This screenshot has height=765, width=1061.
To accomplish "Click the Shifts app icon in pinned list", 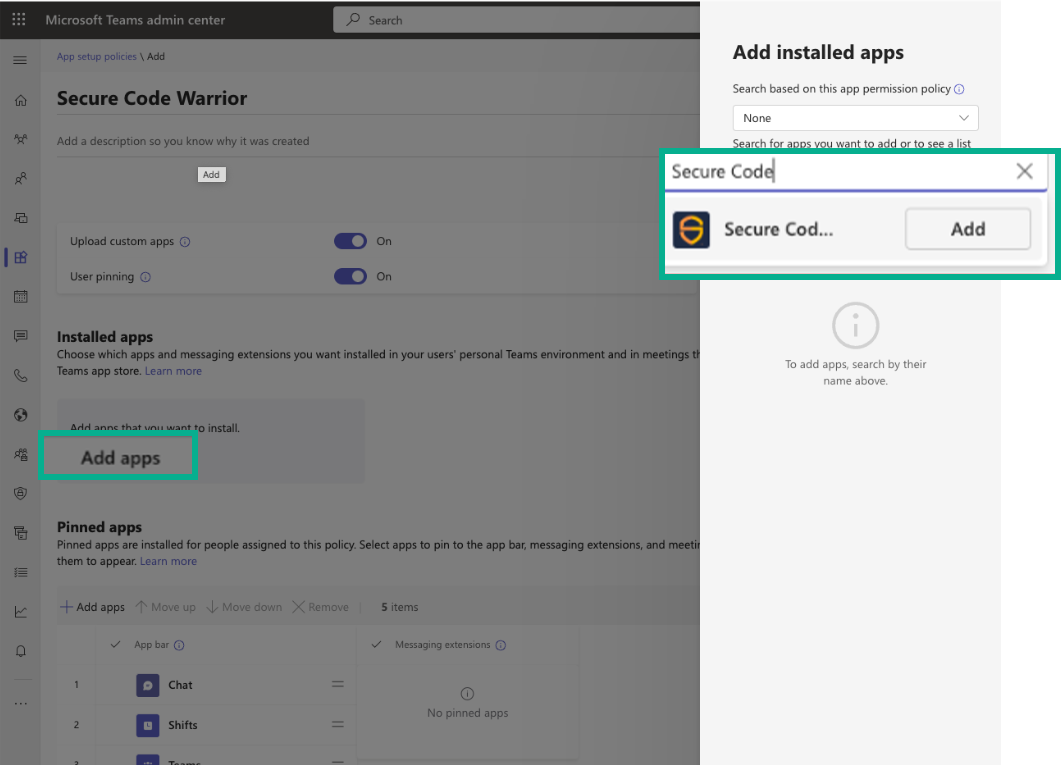I will pyautogui.click(x=148, y=725).
